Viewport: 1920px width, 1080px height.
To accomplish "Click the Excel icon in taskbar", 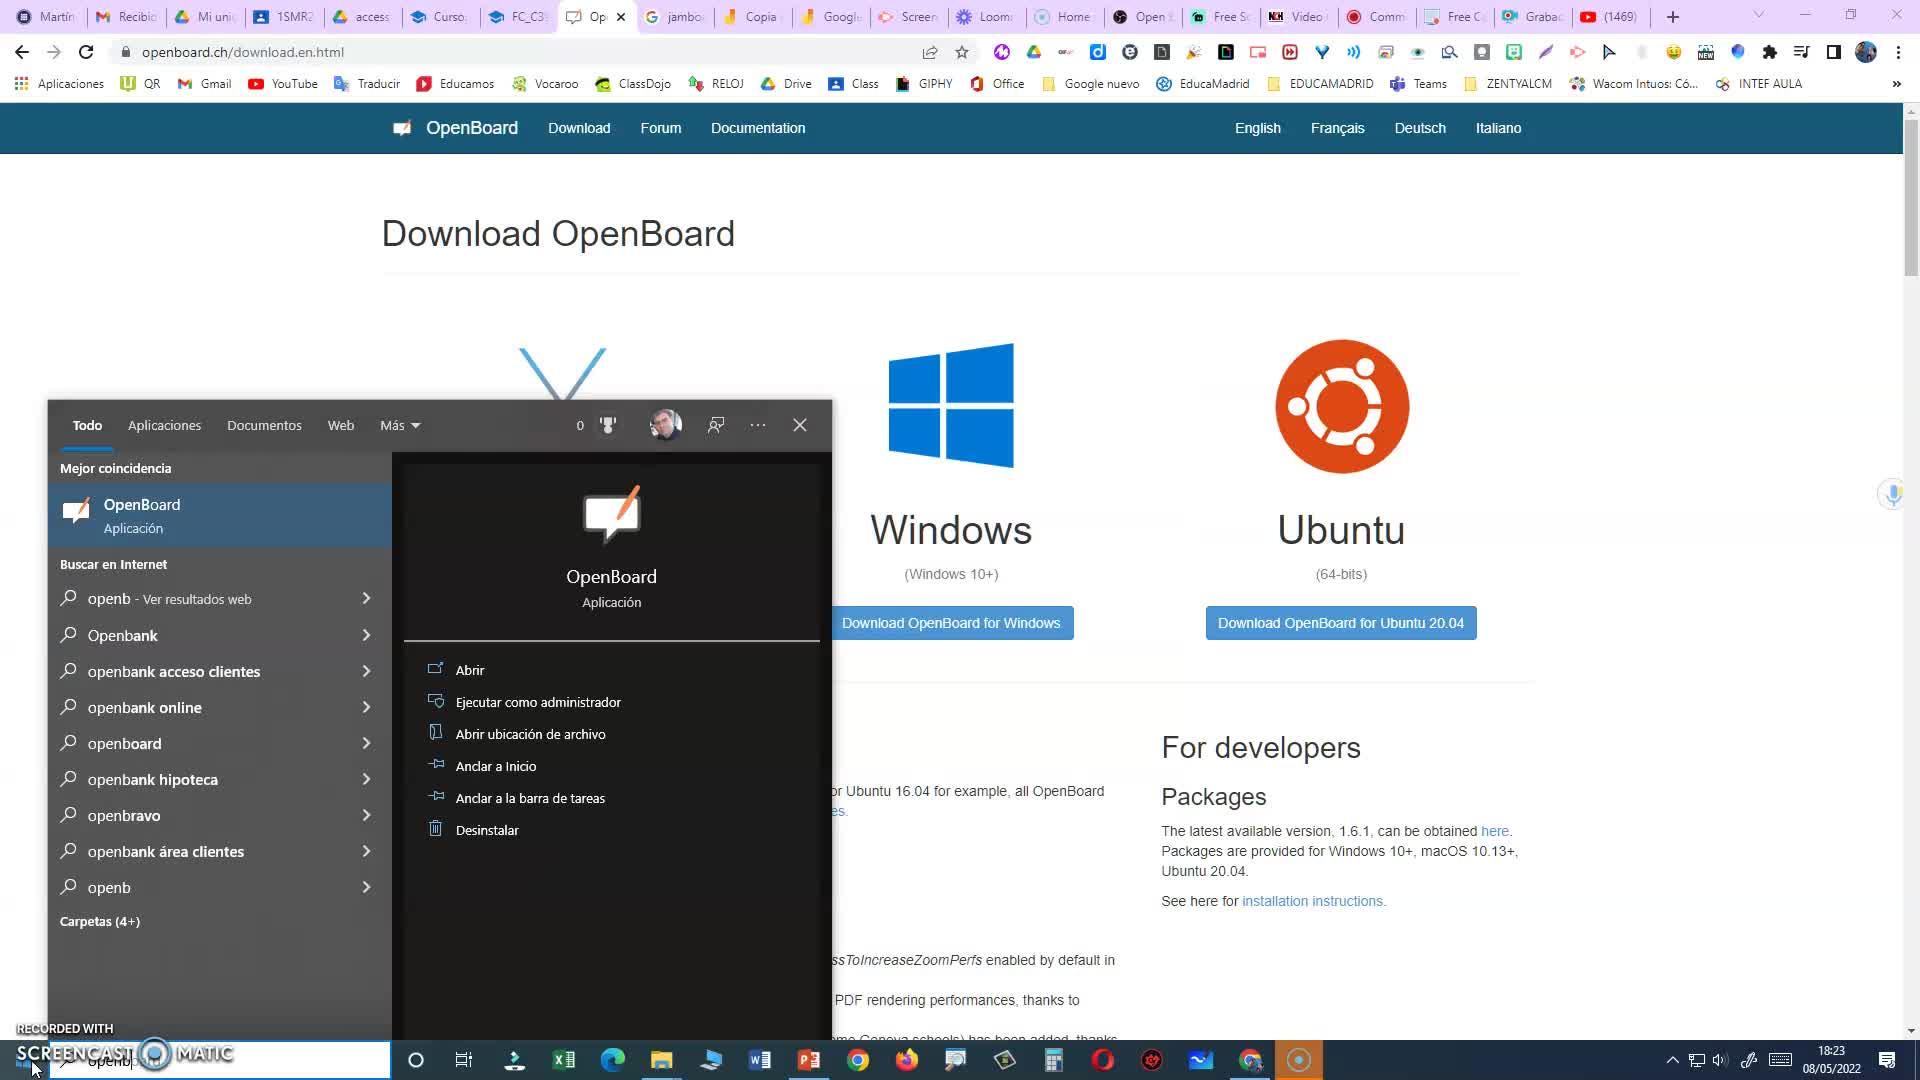I will click(x=564, y=1060).
